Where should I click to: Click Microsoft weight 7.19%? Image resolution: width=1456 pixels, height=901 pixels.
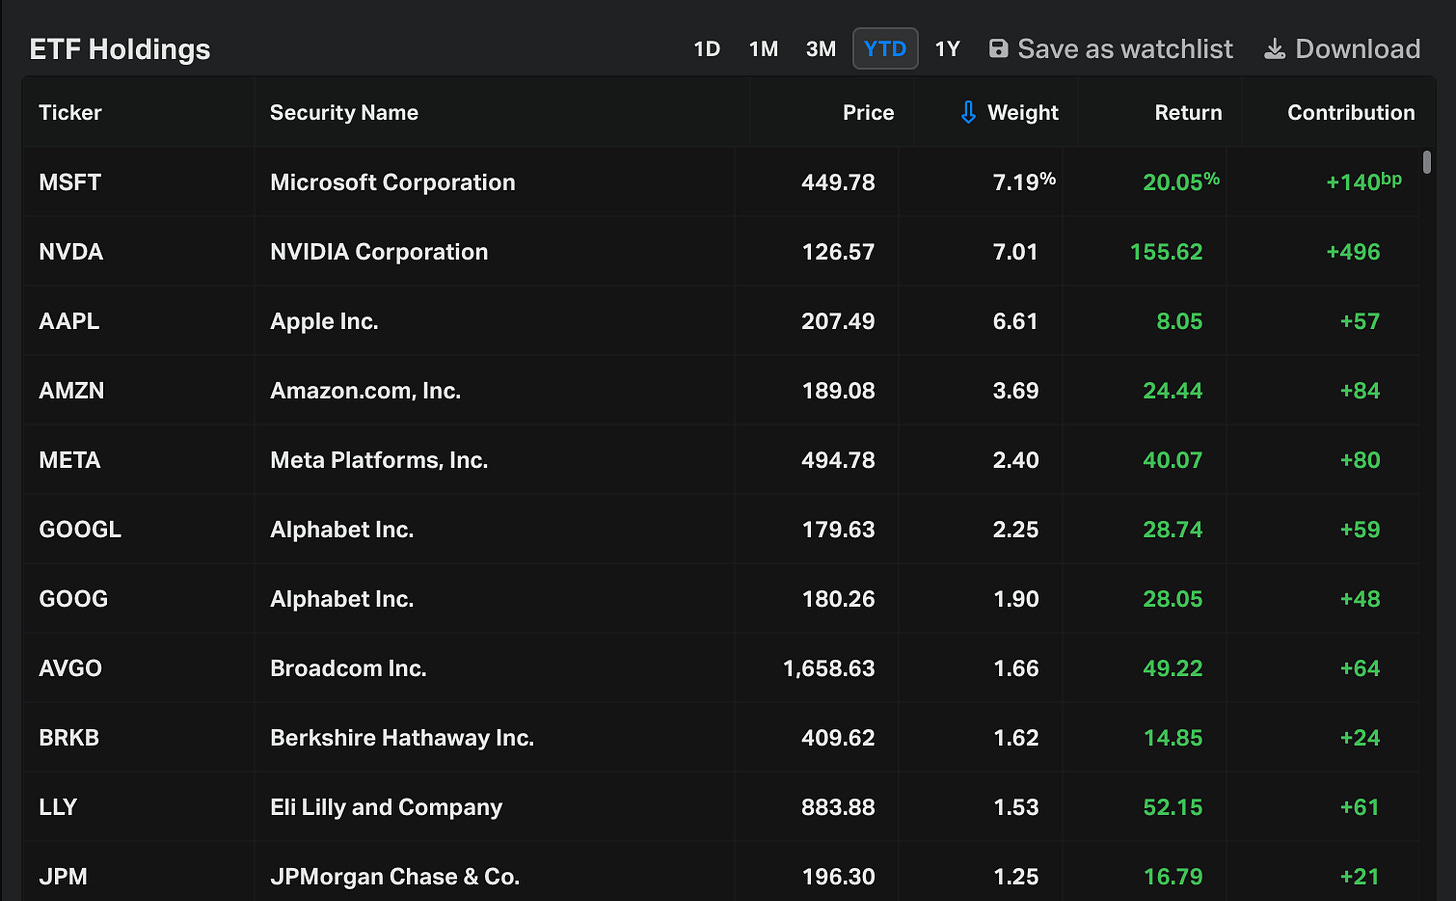click(1024, 182)
